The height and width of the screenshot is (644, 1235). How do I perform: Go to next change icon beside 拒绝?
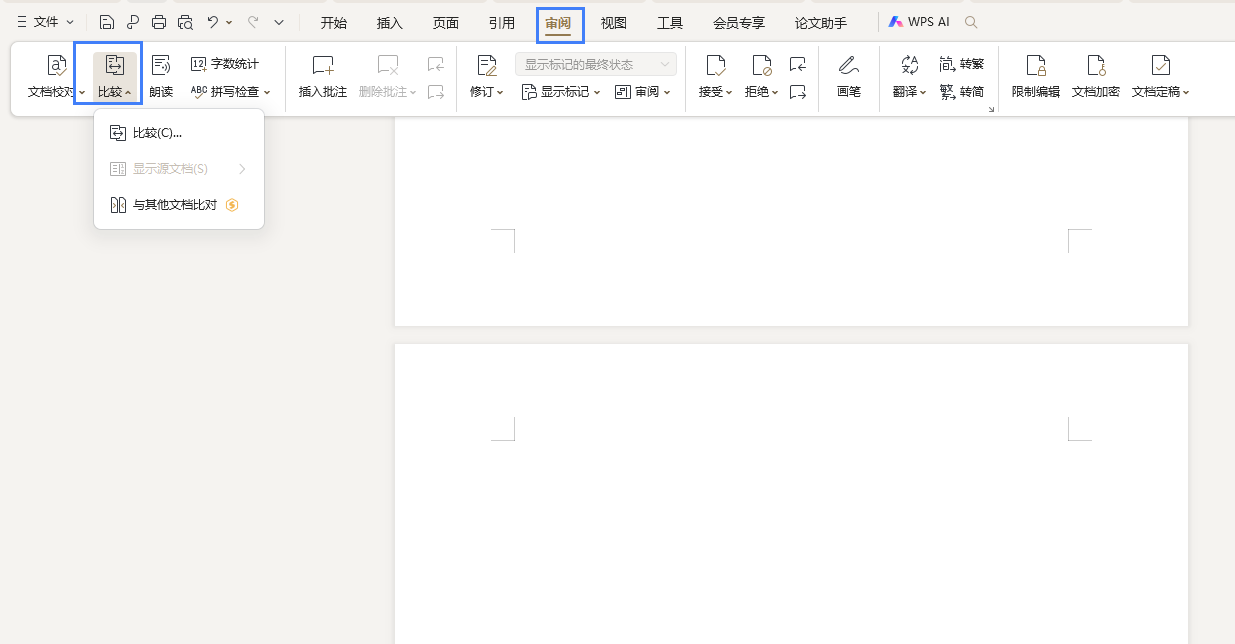[x=797, y=92]
